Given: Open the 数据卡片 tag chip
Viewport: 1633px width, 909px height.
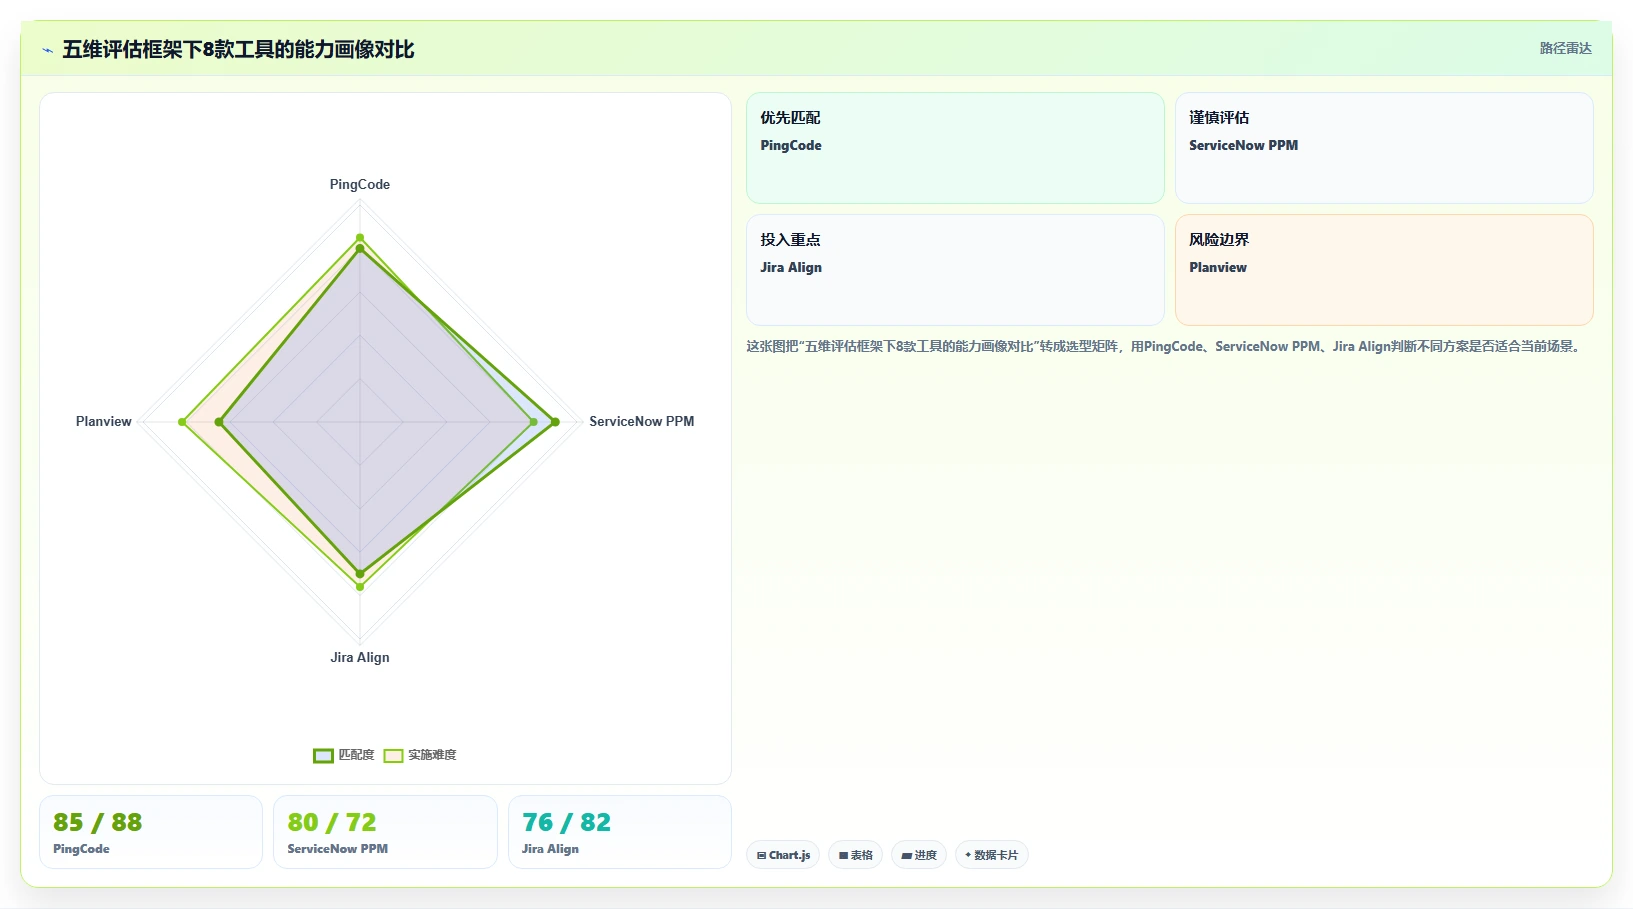Looking at the screenshot, I should coord(991,855).
